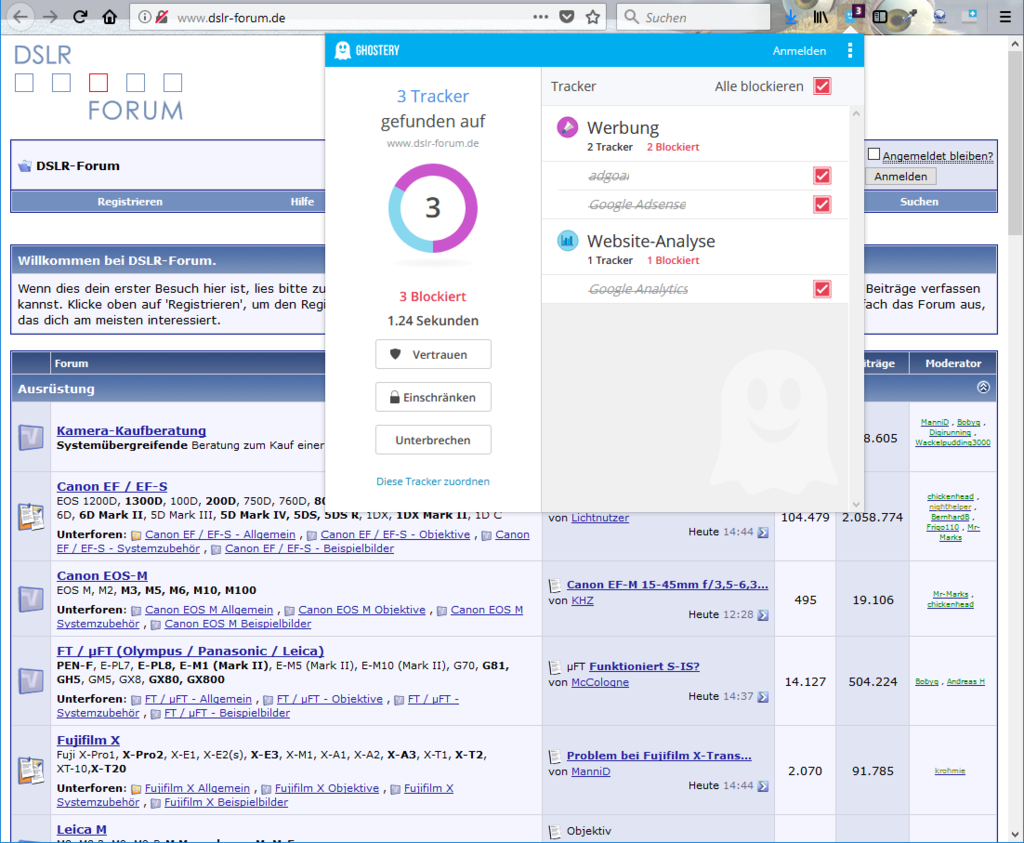Screen dimensions: 1024x843
Task: Open the Canon EOS-M forum
Action: [102, 575]
